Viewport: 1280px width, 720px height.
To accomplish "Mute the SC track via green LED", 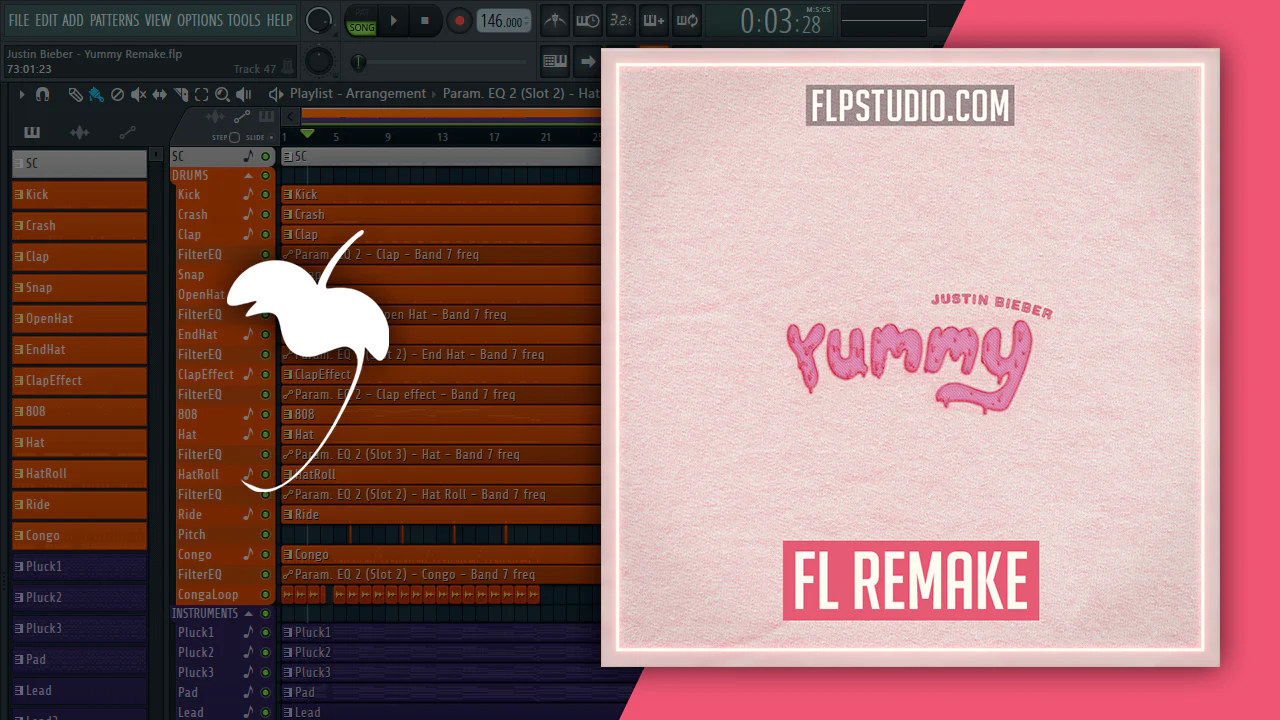I will click(x=265, y=157).
